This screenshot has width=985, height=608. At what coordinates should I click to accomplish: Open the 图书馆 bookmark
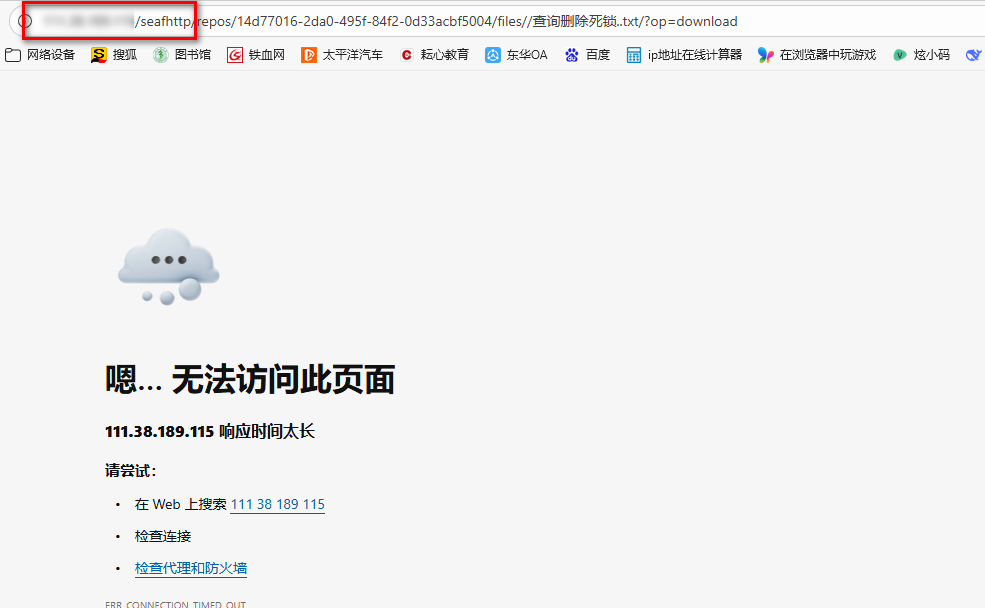coord(182,55)
